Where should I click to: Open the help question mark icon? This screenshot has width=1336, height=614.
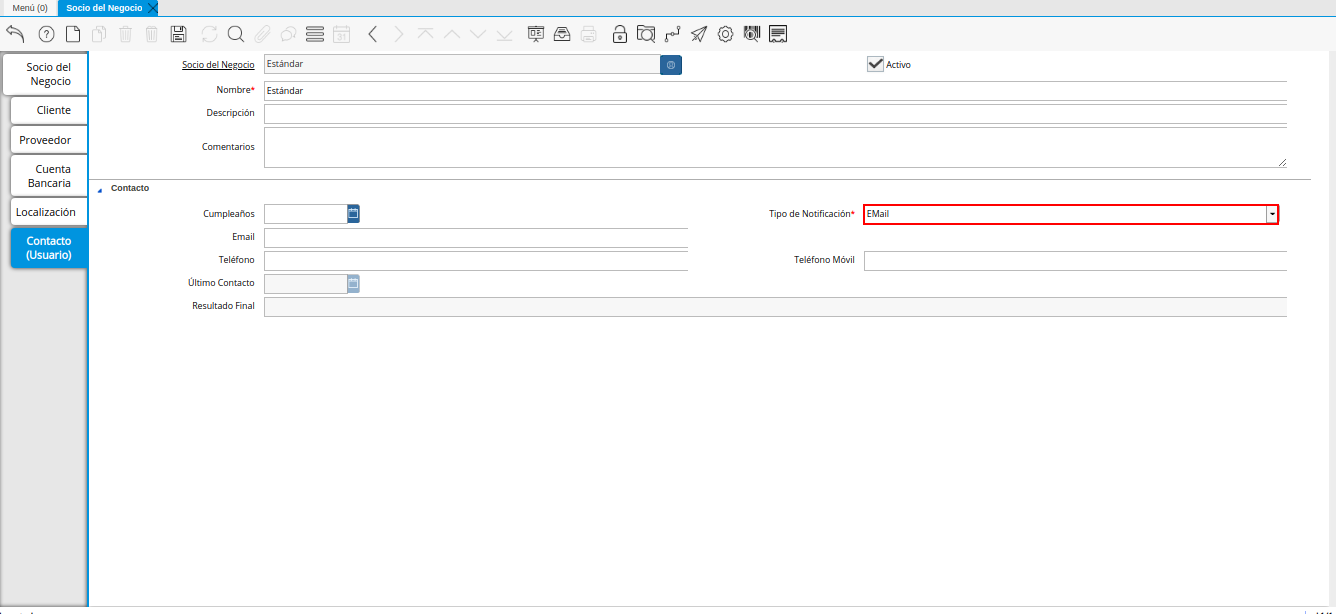46,34
